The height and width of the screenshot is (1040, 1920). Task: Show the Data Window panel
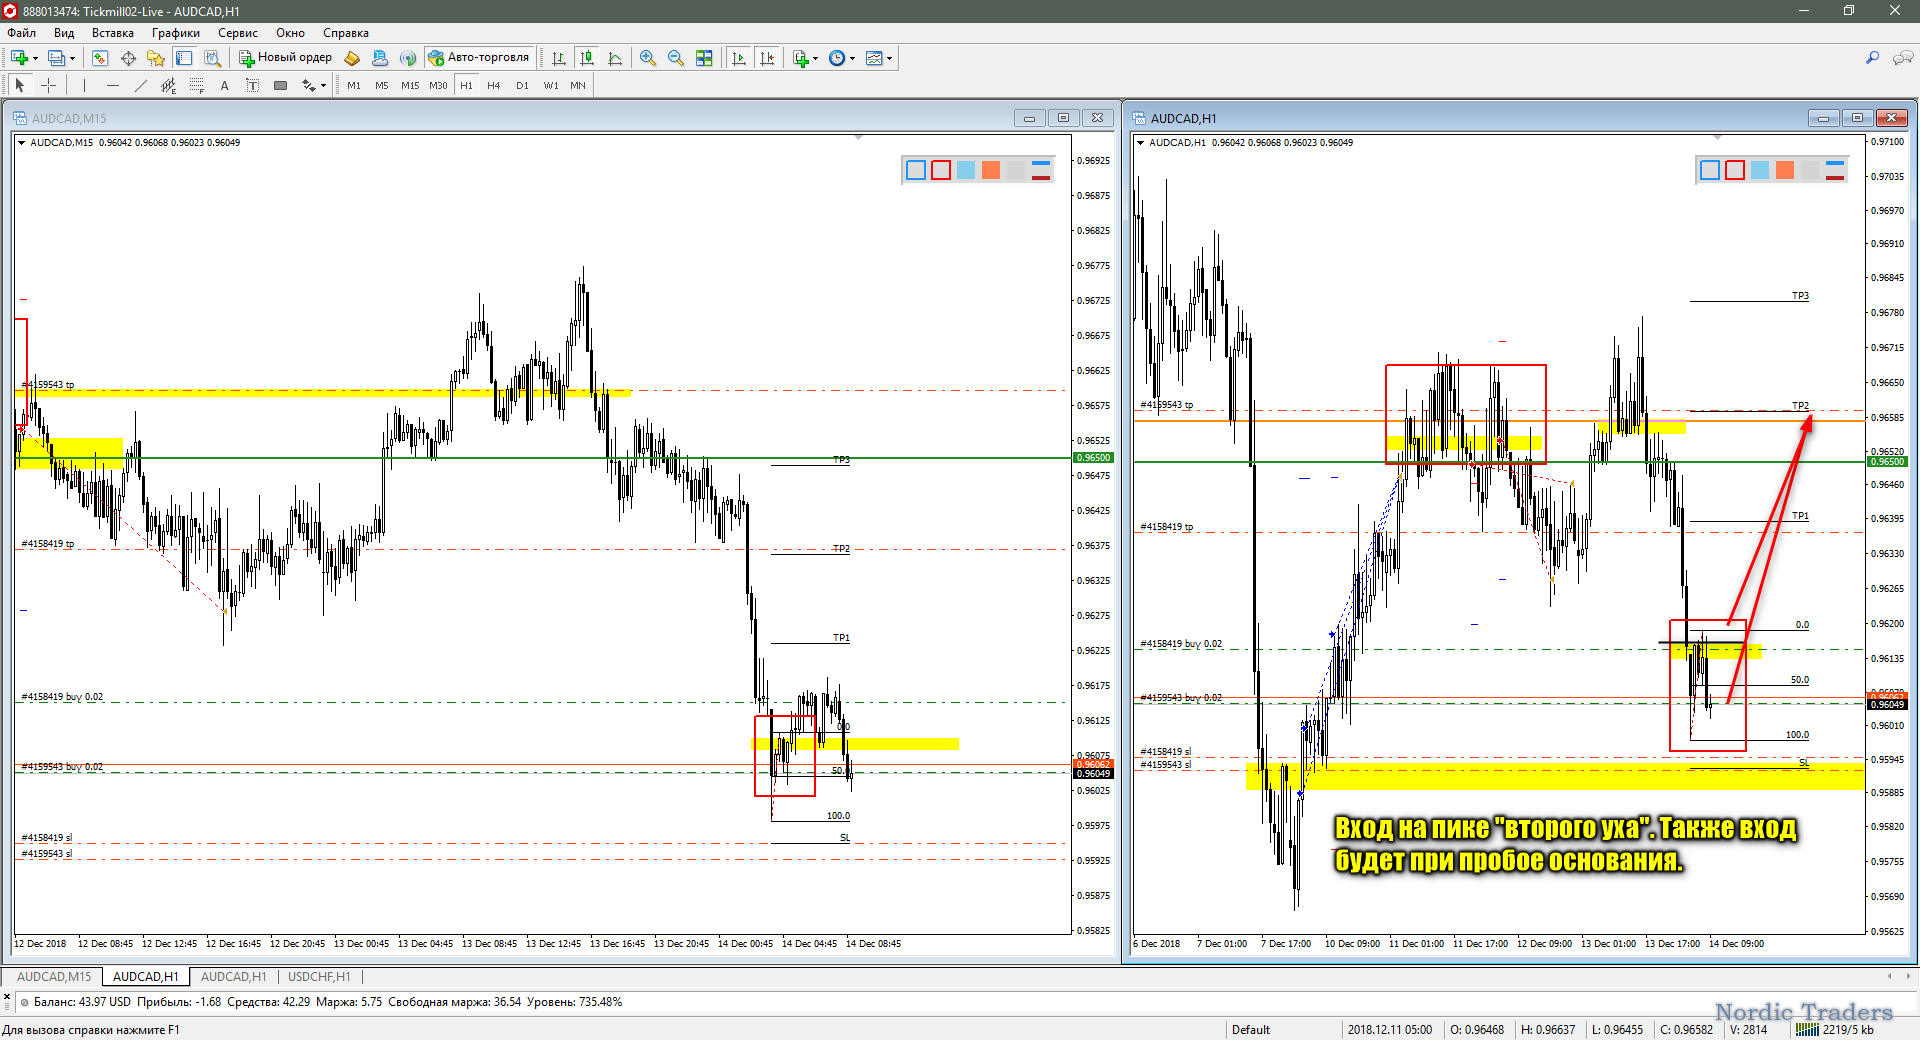tap(128, 58)
